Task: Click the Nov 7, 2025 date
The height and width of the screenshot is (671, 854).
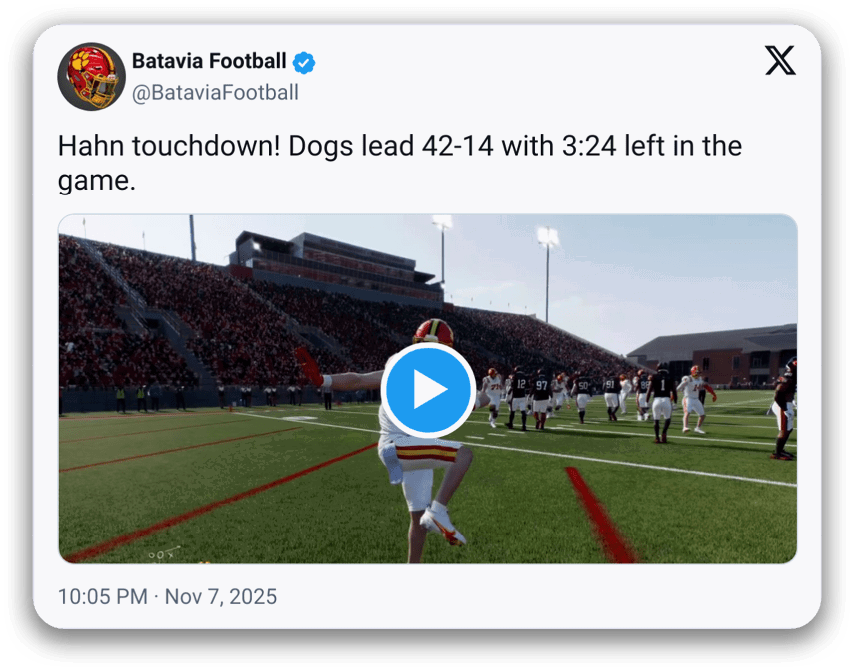Action: [x=221, y=597]
